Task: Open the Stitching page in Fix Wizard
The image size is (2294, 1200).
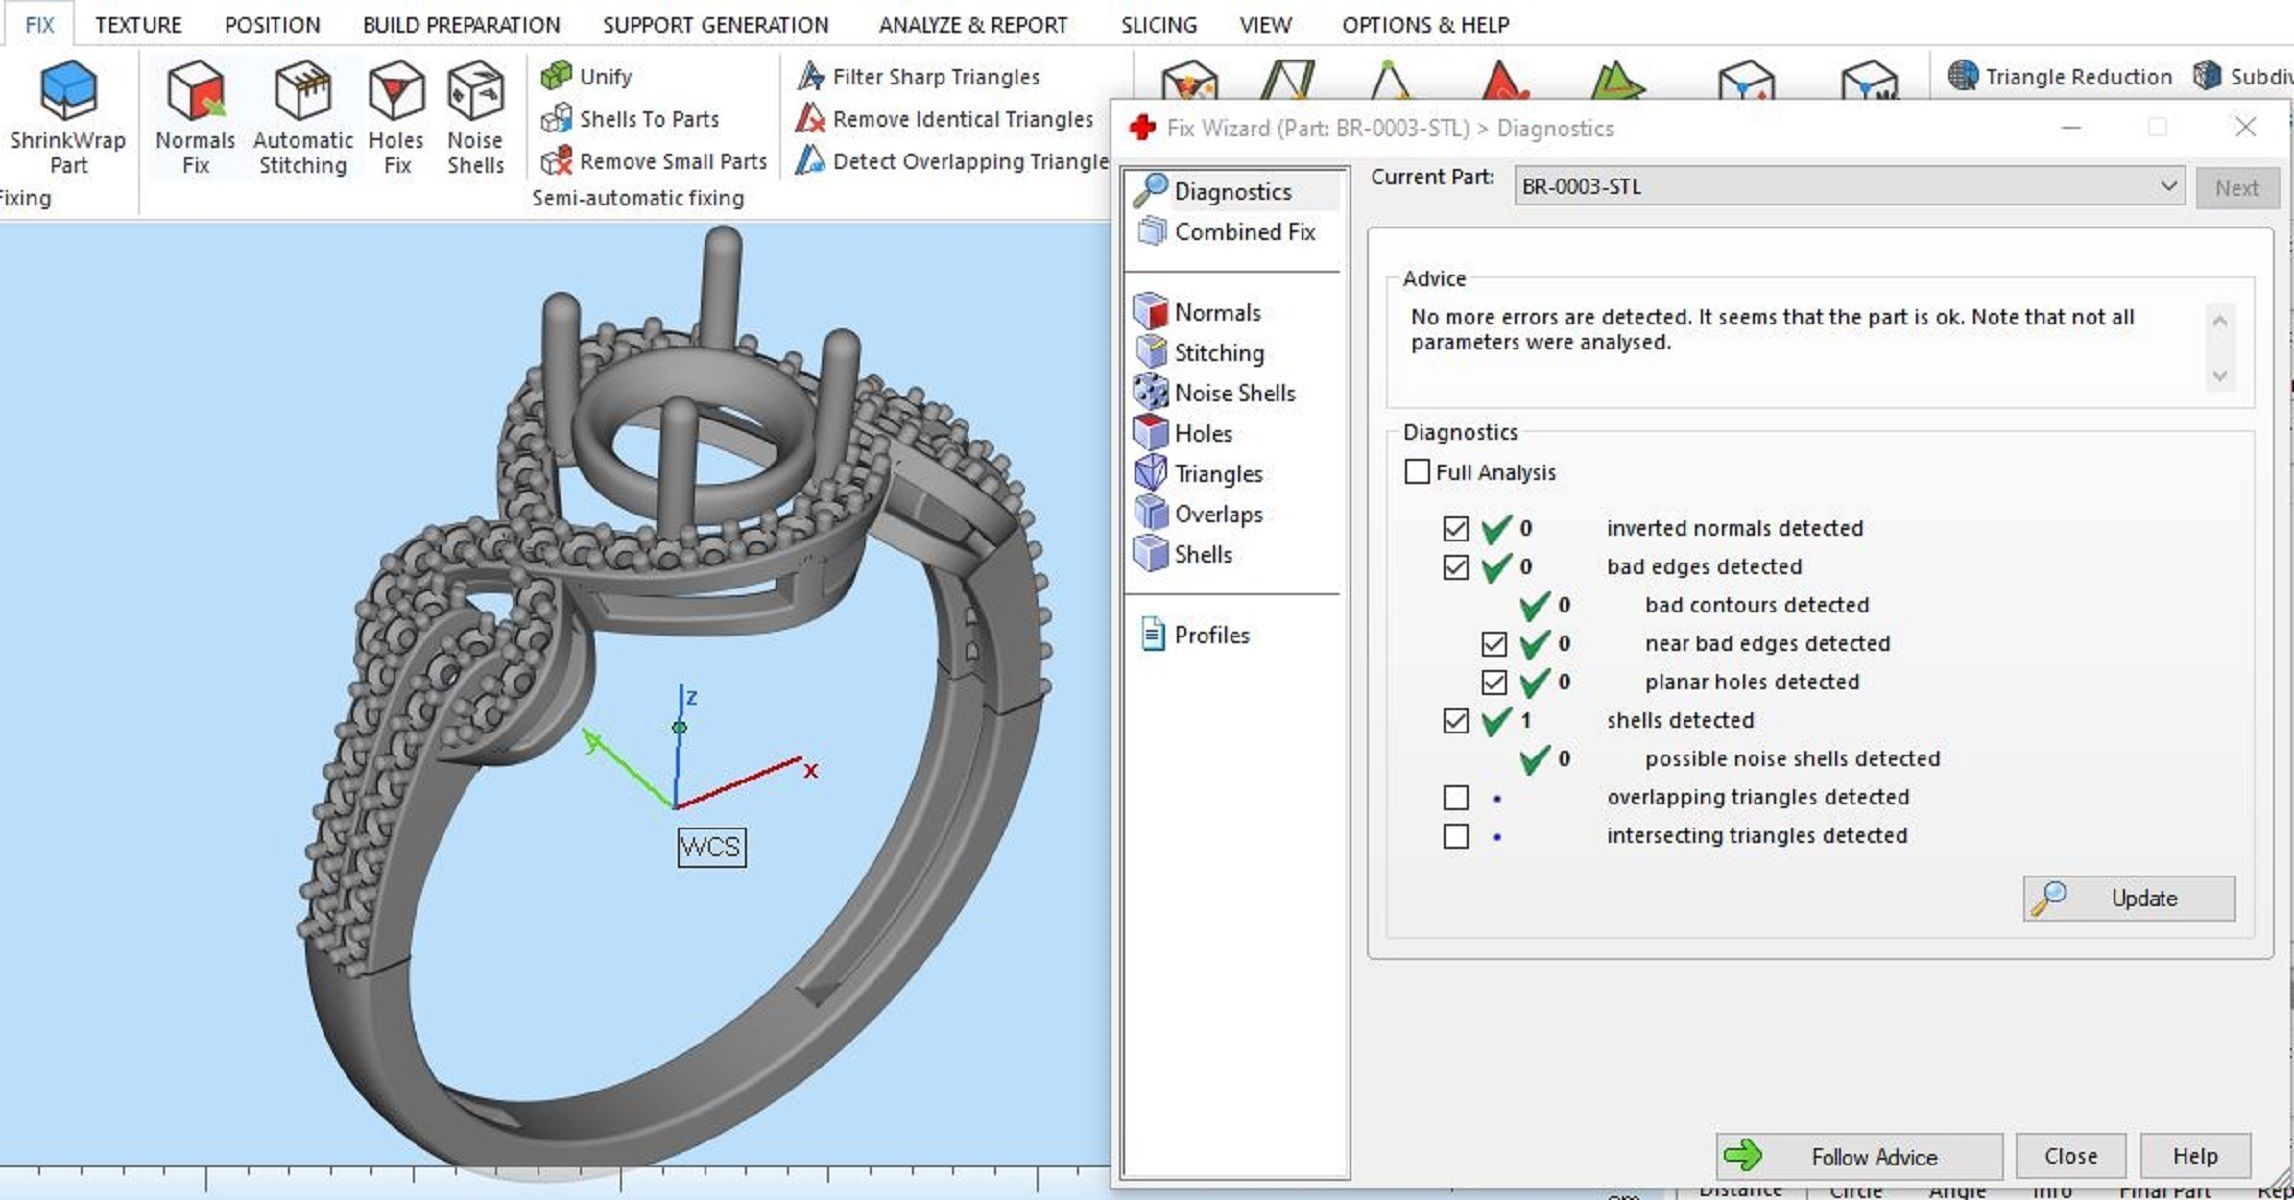Action: point(1200,353)
